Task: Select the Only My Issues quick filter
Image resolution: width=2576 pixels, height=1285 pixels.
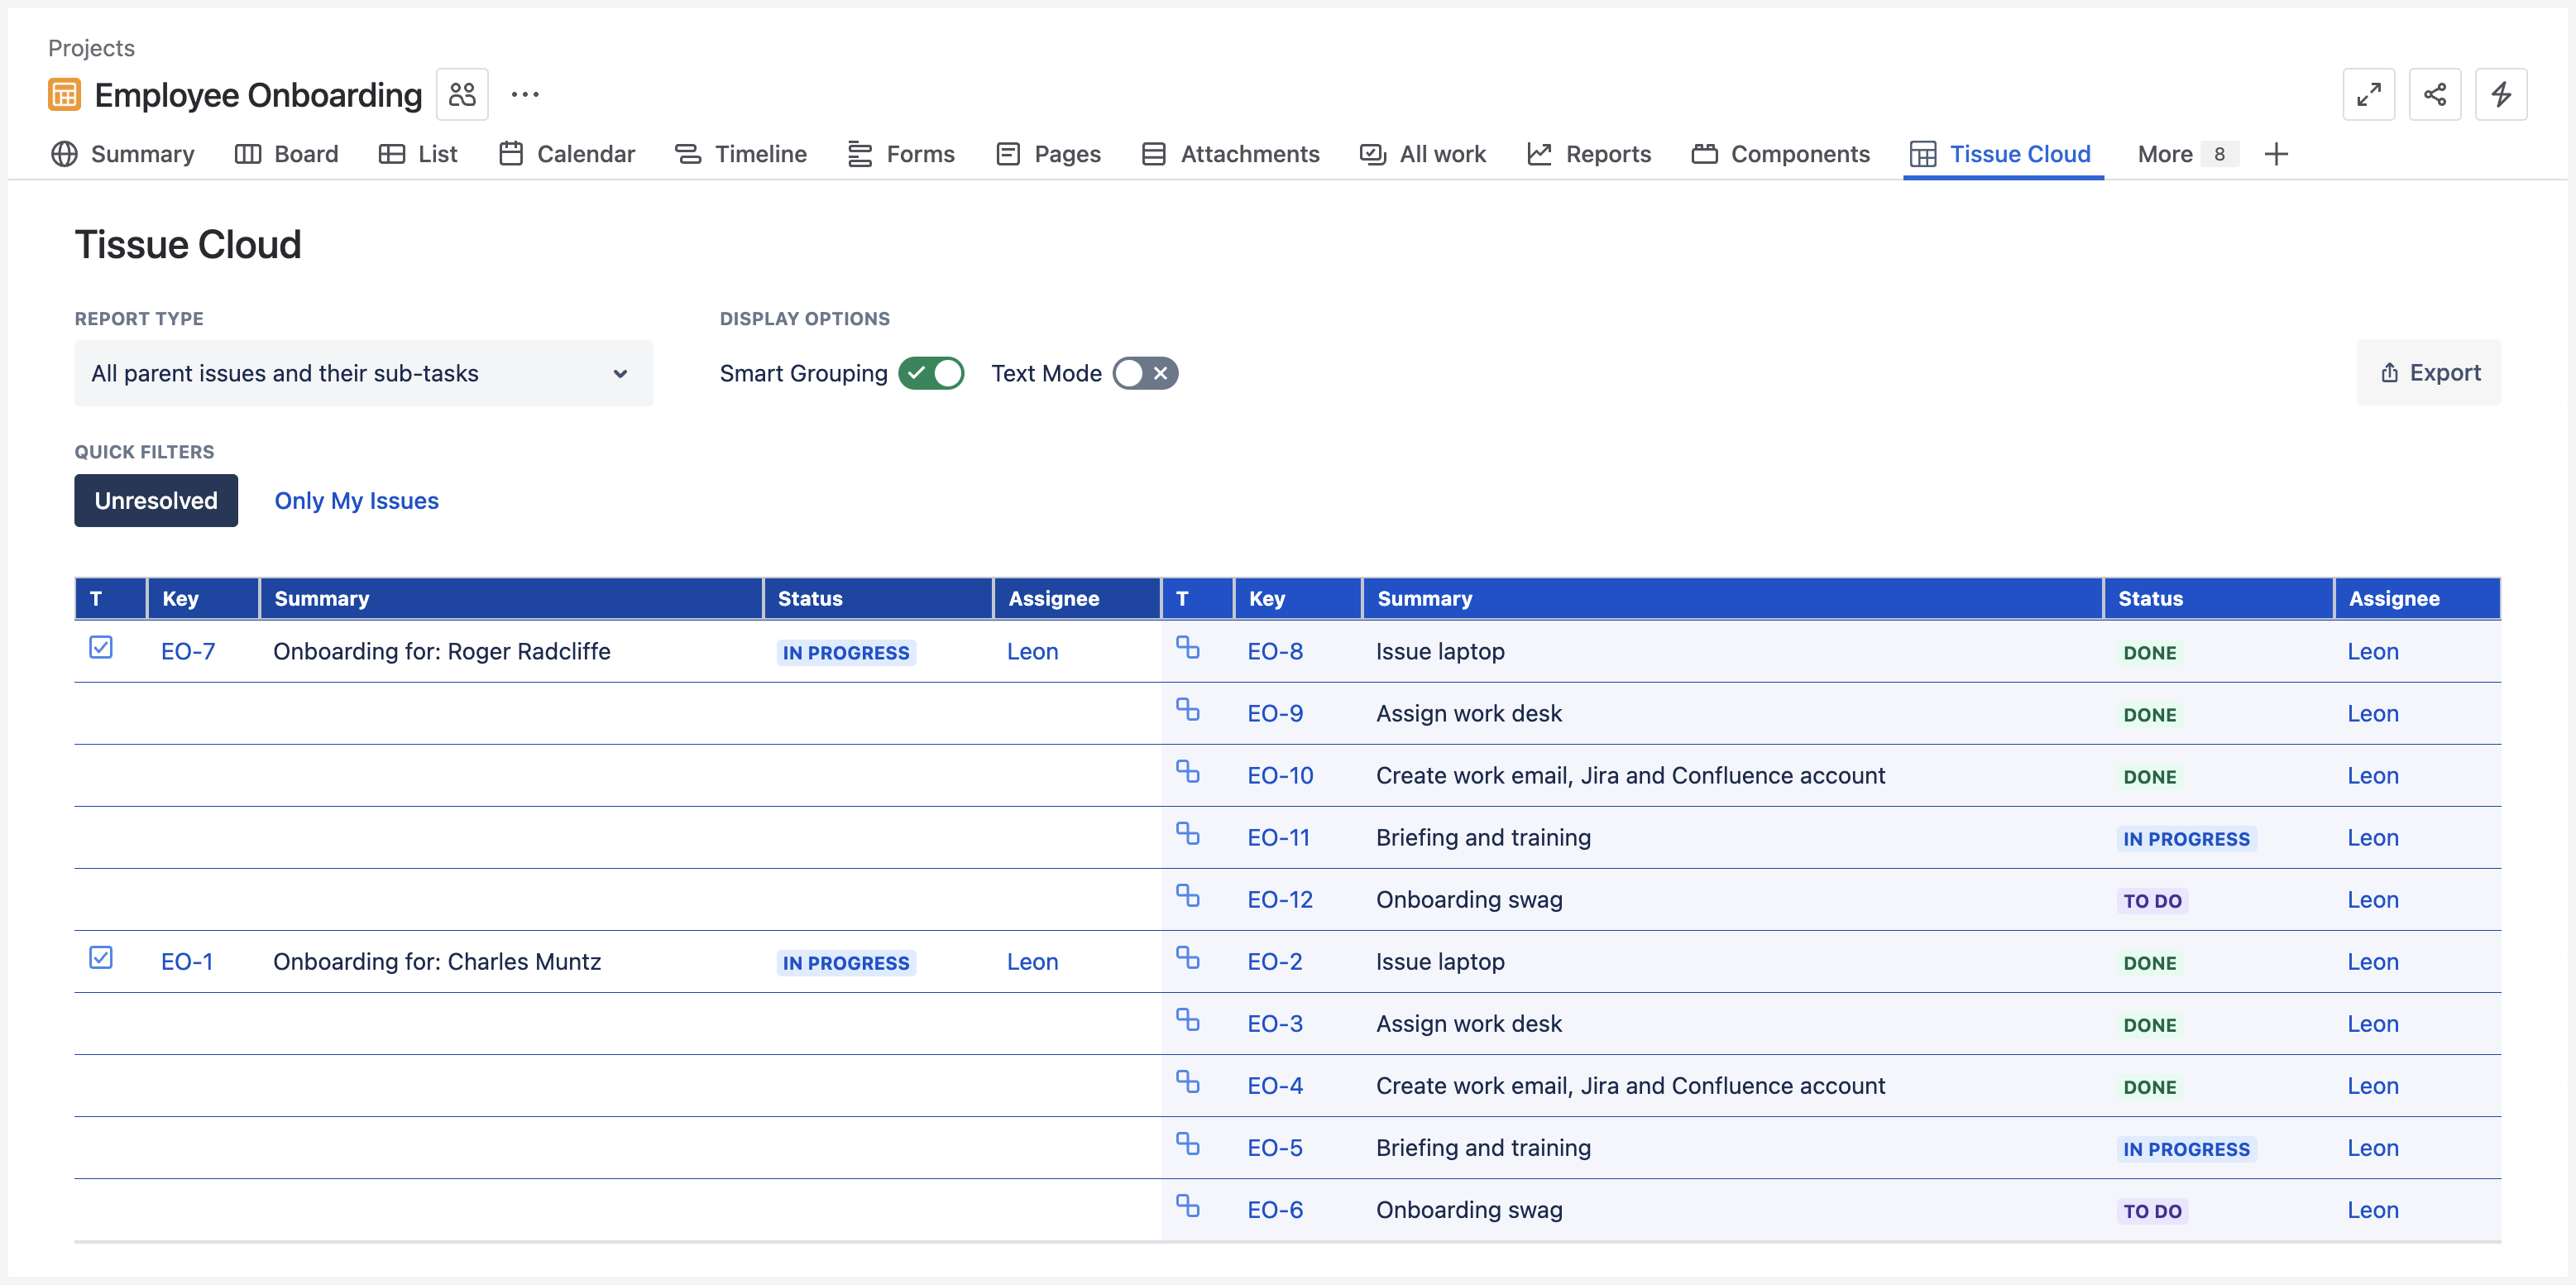Action: (356, 500)
